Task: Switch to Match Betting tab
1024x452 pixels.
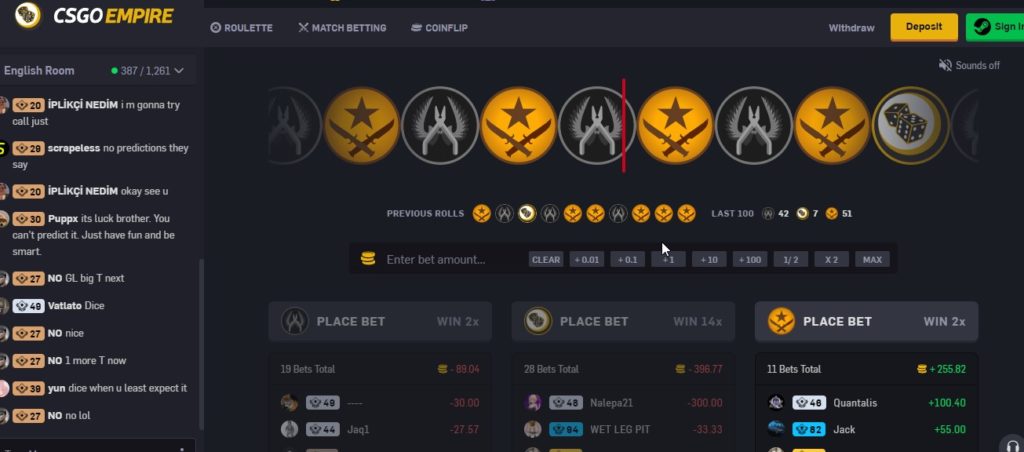Action: pos(342,28)
